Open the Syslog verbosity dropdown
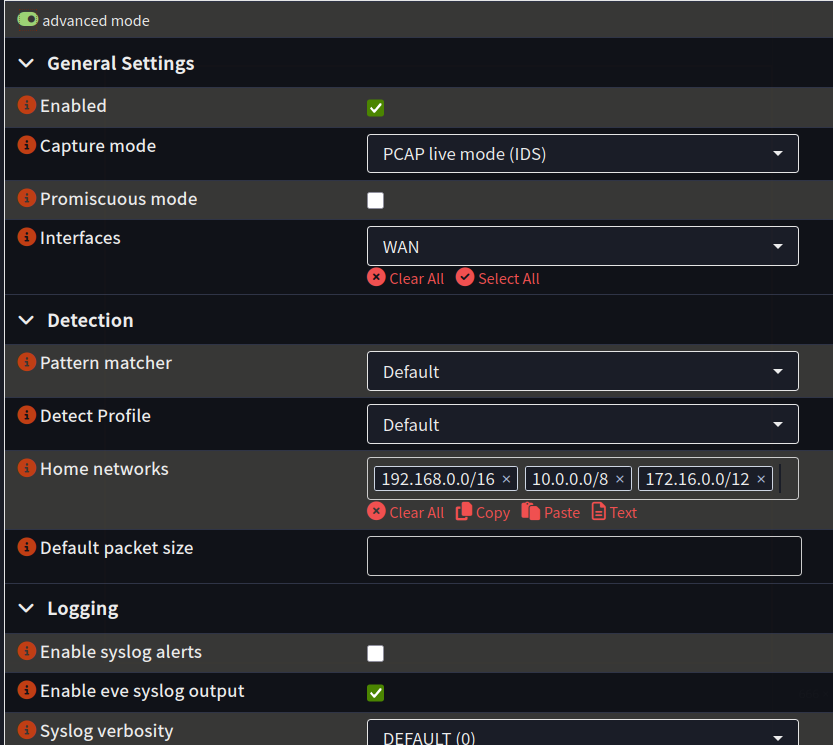The image size is (833, 745). pos(582,733)
